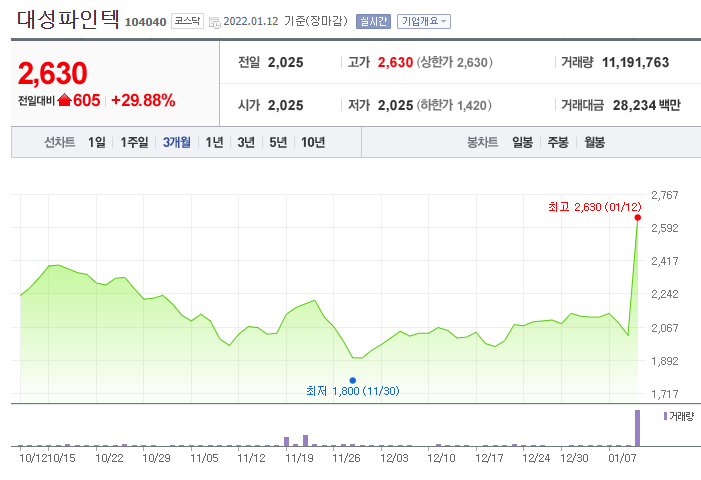Click the 코스닥 market badge
The image size is (701, 480).
click(x=187, y=21)
